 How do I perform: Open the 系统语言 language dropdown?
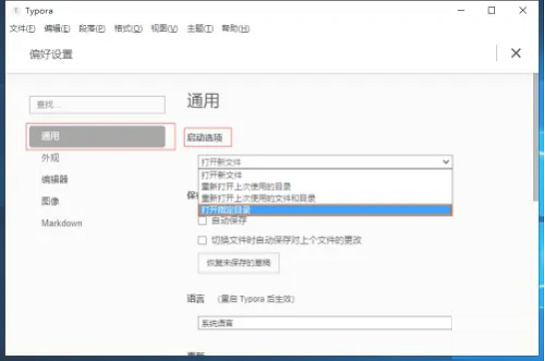pyautogui.click(x=325, y=323)
